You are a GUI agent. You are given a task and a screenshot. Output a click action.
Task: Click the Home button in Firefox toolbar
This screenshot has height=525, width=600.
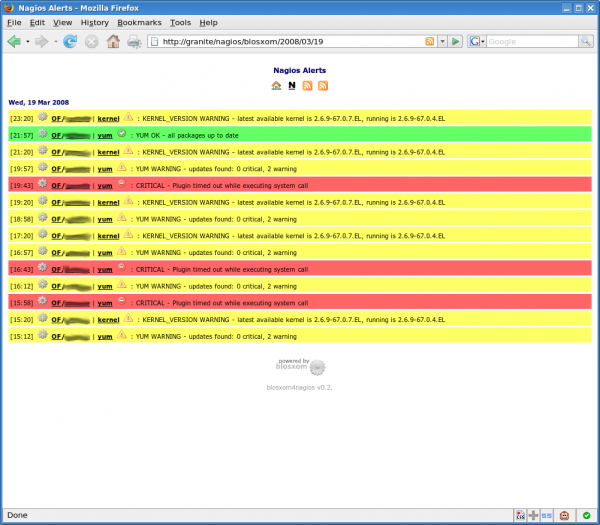pyautogui.click(x=113, y=42)
